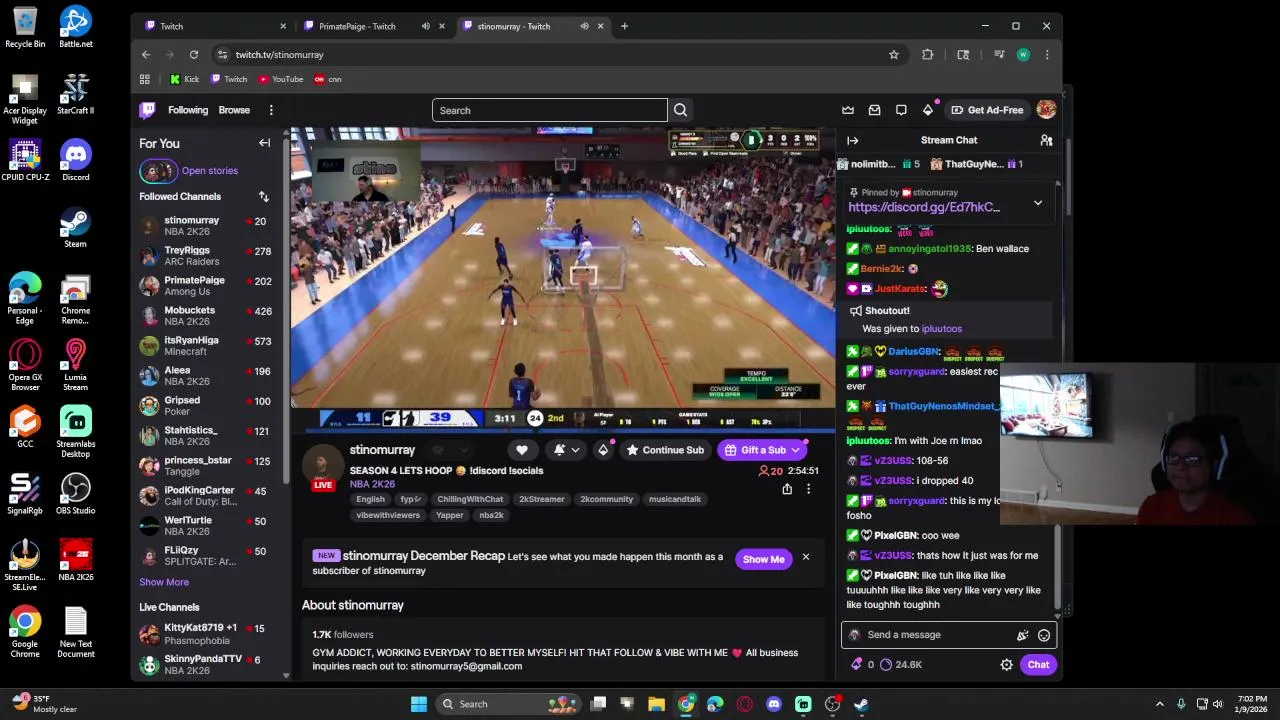Select the ChillingWithChat tag

point(470,499)
